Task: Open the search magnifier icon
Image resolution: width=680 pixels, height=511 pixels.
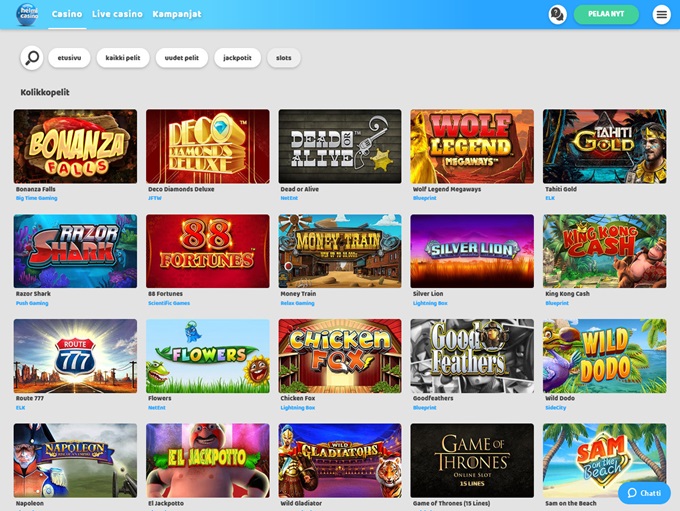Action: click(32, 58)
